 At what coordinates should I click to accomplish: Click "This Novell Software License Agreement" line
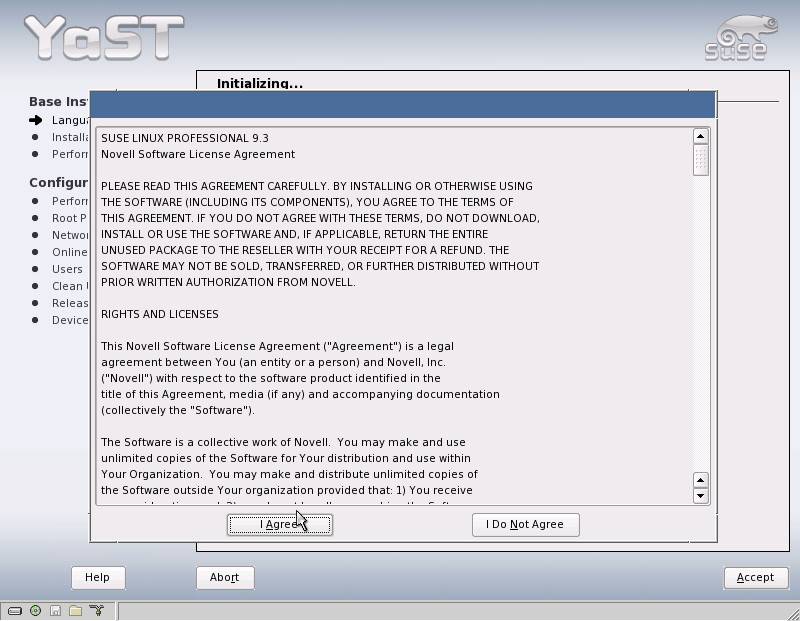click(278, 346)
